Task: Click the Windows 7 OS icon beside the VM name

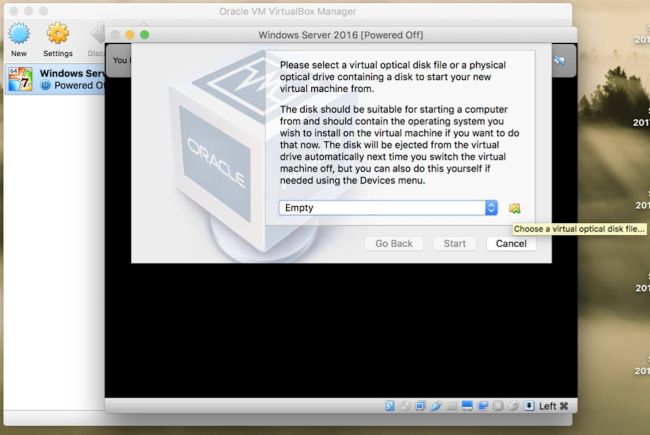Action: [20, 79]
